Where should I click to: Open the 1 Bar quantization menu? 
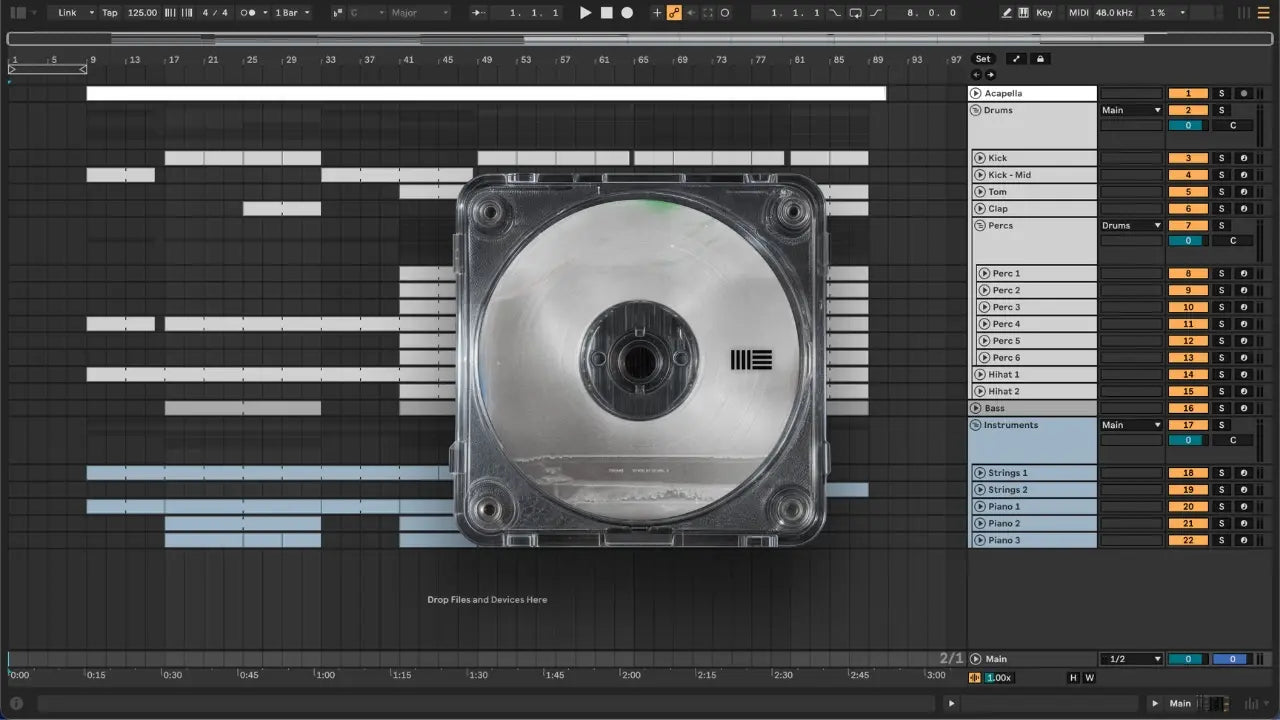pos(292,13)
